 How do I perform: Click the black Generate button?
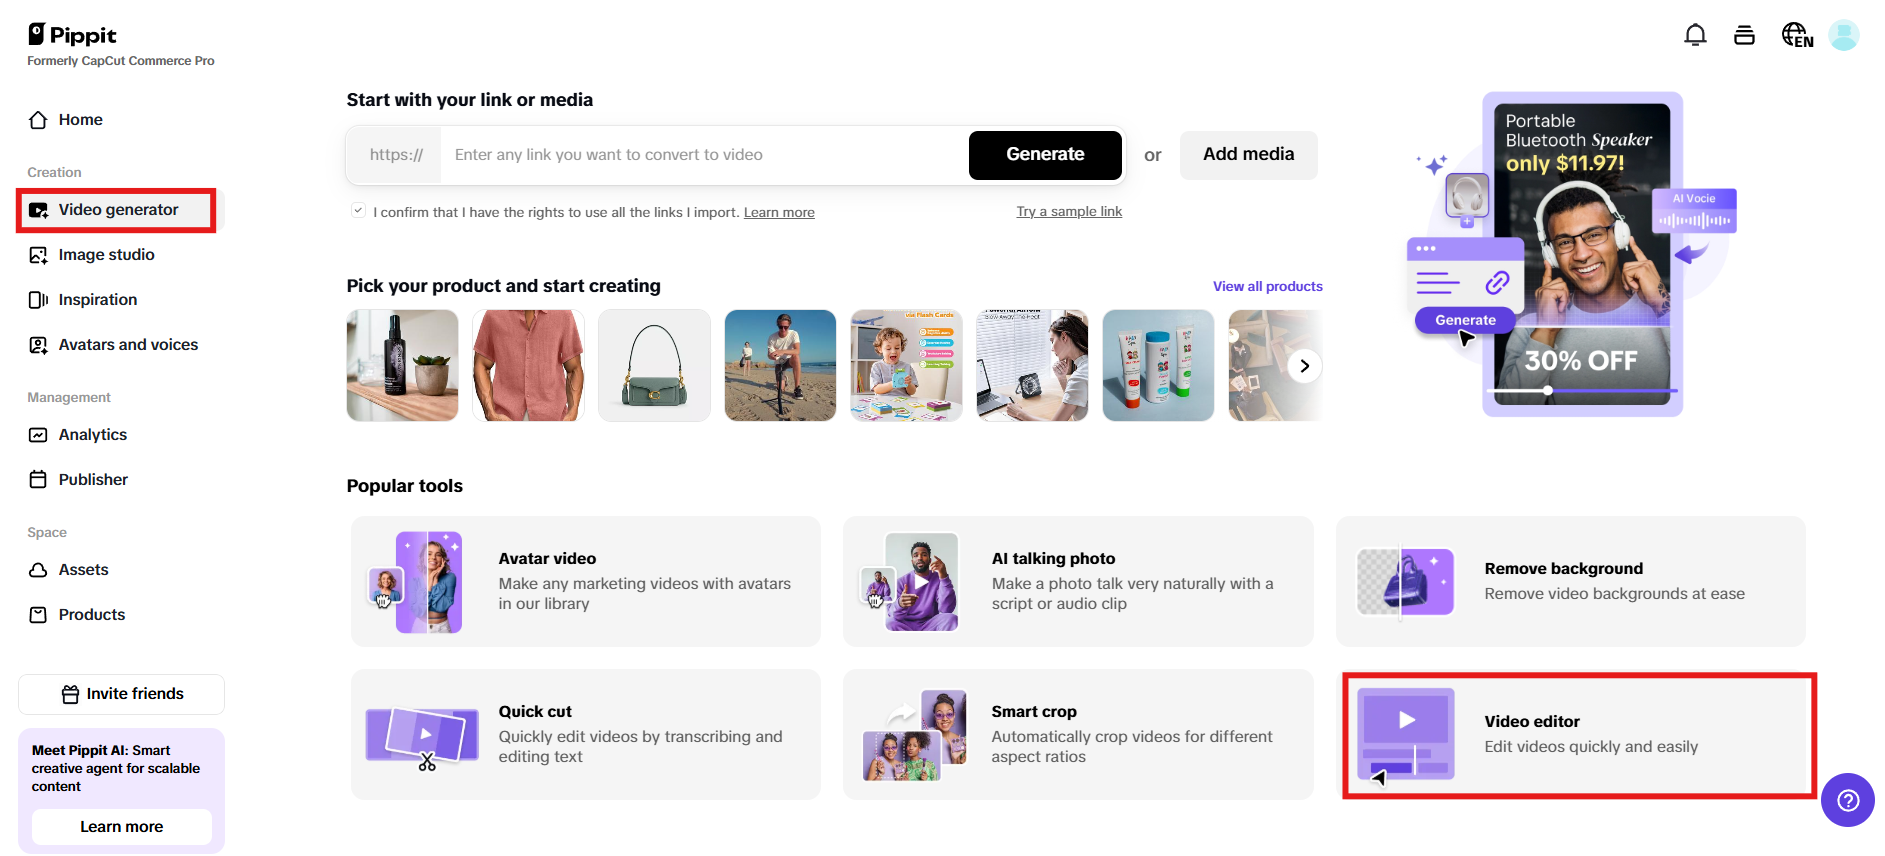pos(1045,155)
